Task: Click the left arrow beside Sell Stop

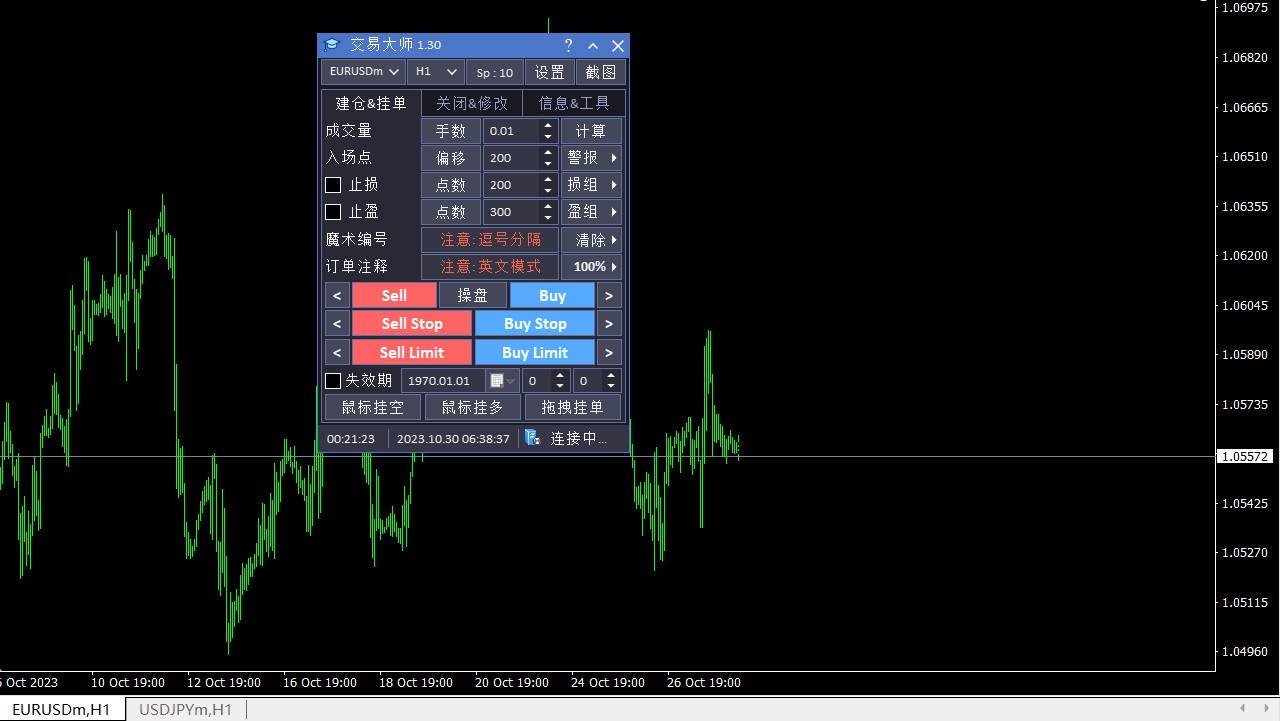Action: (337, 323)
